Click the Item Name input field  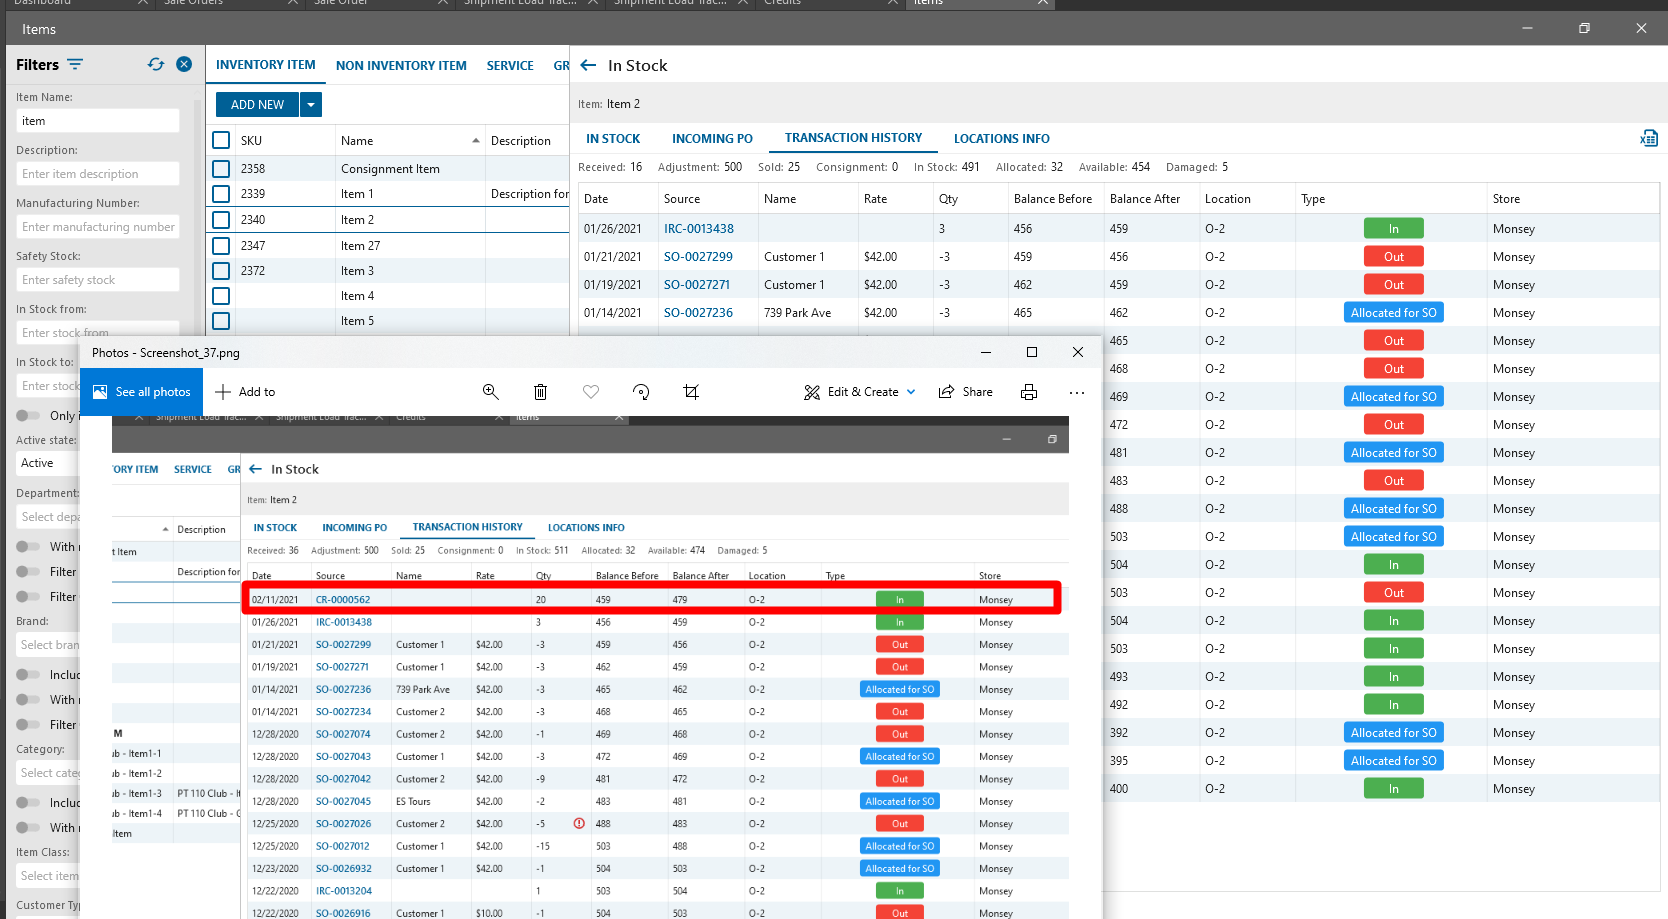pyautogui.click(x=98, y=121)
